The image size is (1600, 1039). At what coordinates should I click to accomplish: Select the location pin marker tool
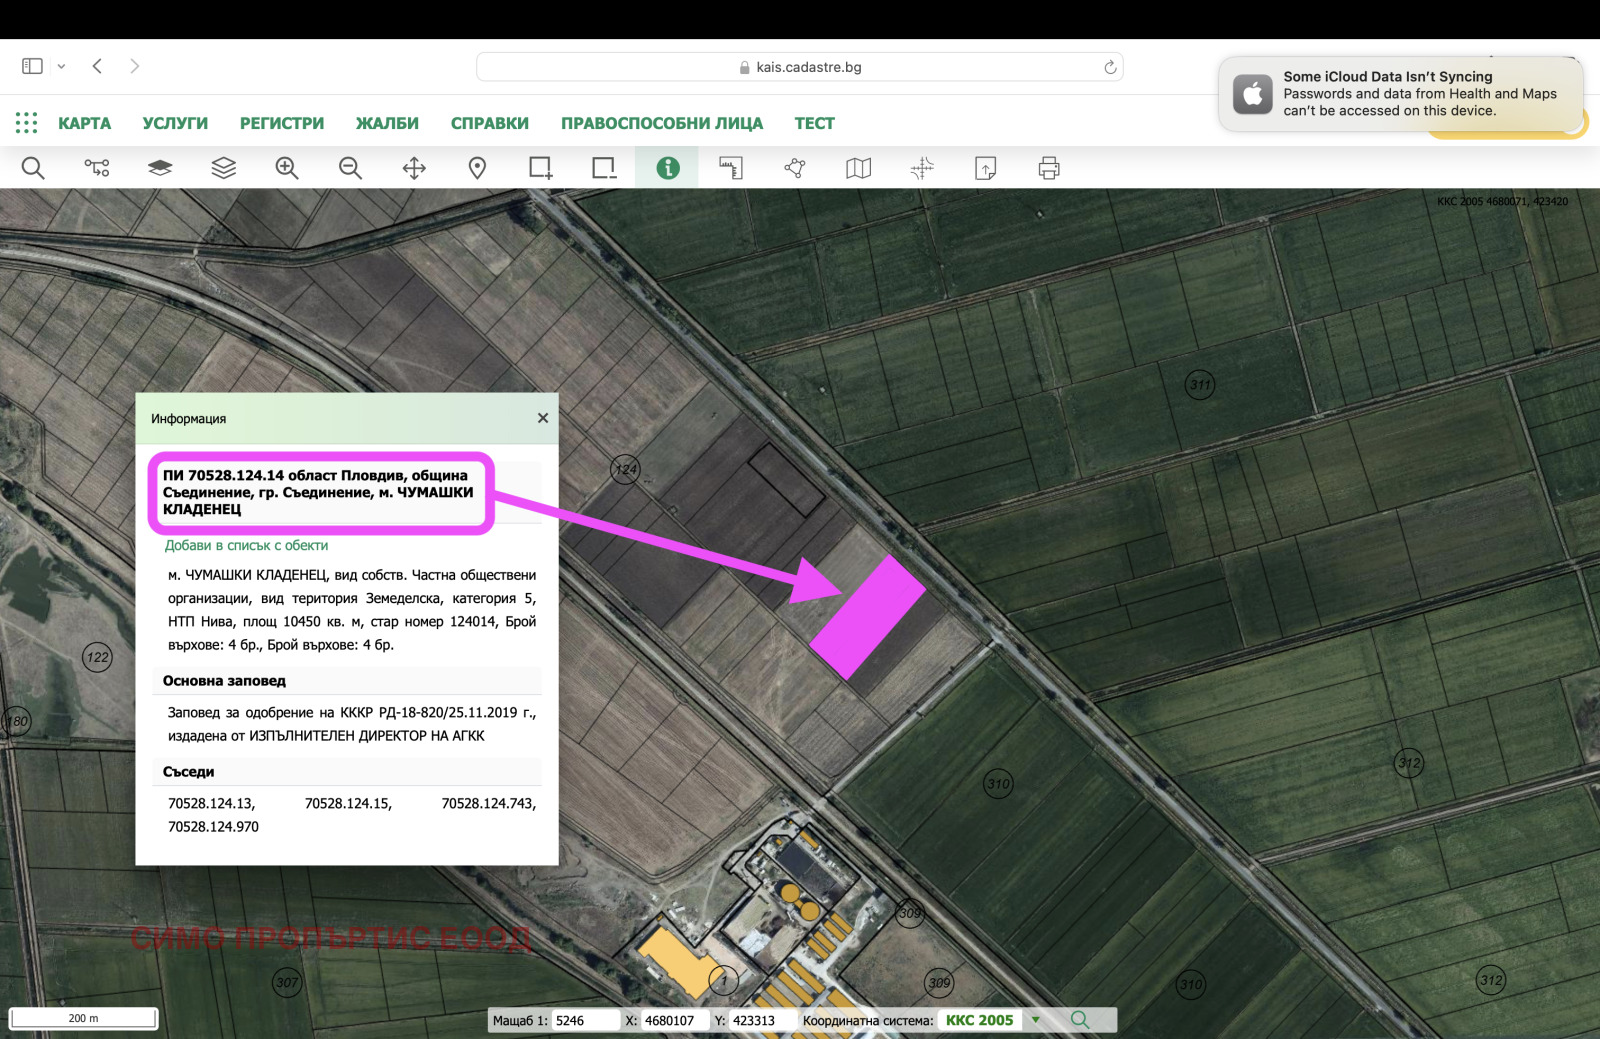pyautogui.click(x=477, y=168)
